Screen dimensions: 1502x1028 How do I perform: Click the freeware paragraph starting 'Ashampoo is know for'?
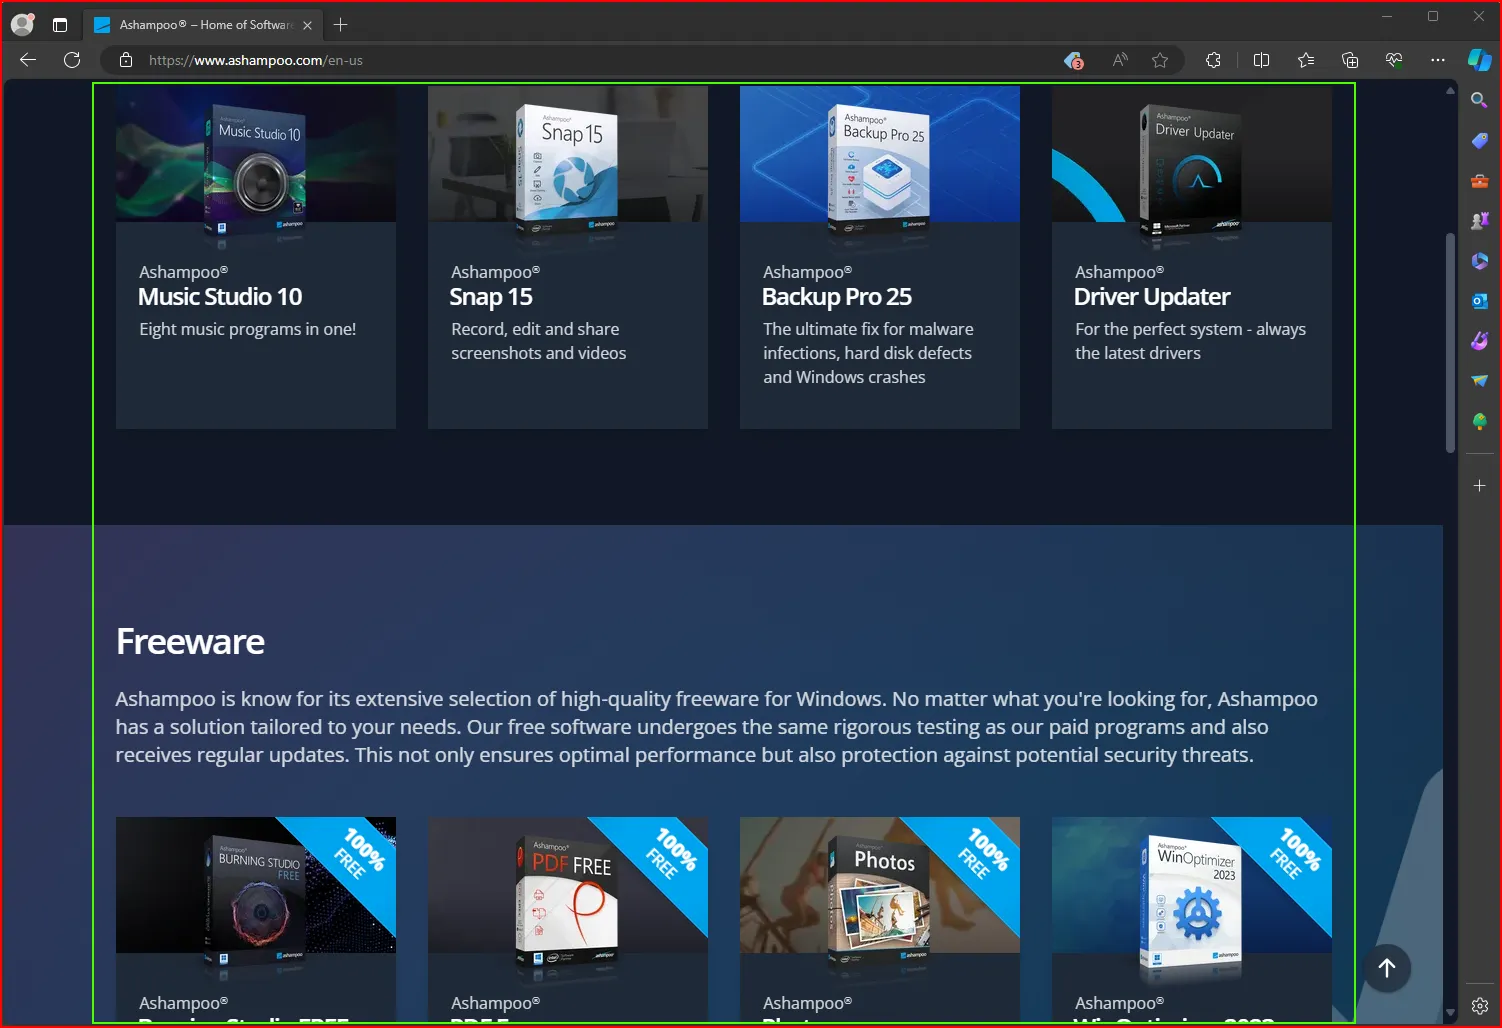(x=716, y=727)
